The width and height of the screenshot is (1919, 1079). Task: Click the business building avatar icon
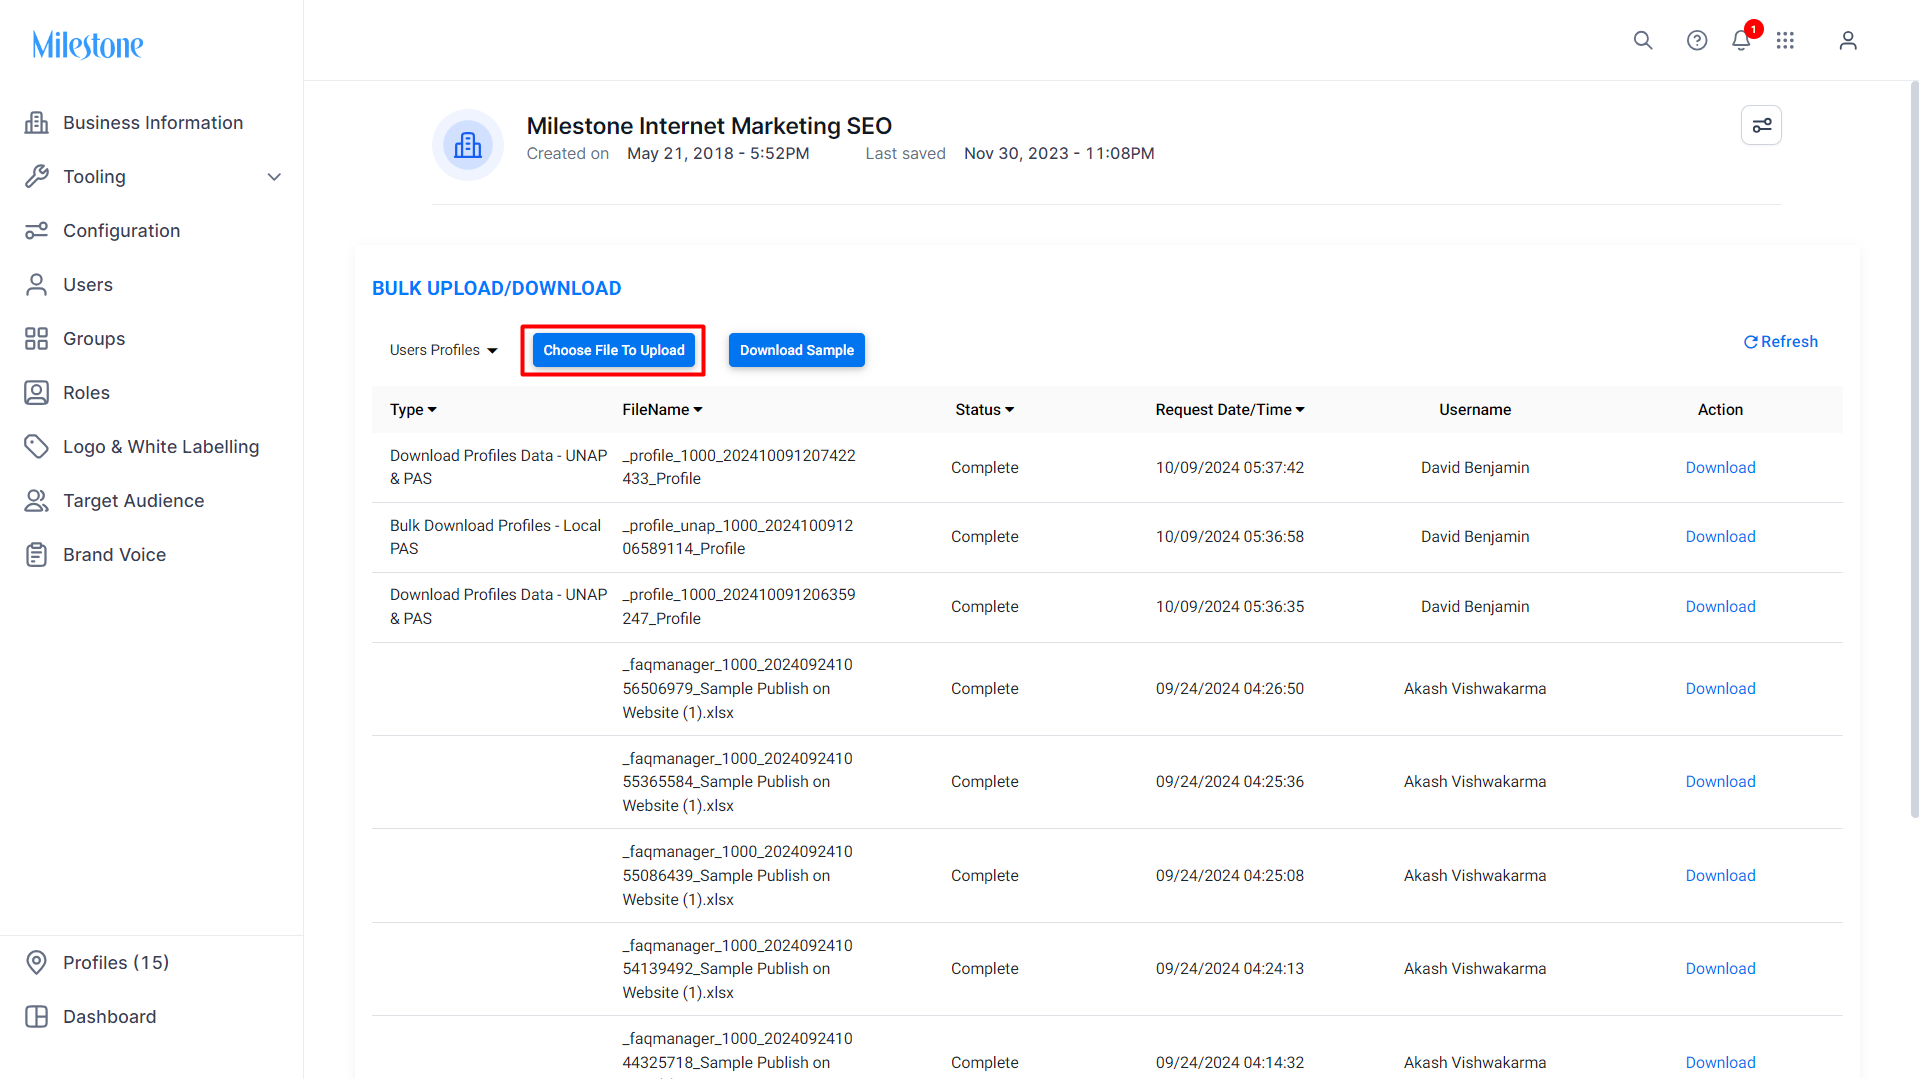click(x=468, y=145)
